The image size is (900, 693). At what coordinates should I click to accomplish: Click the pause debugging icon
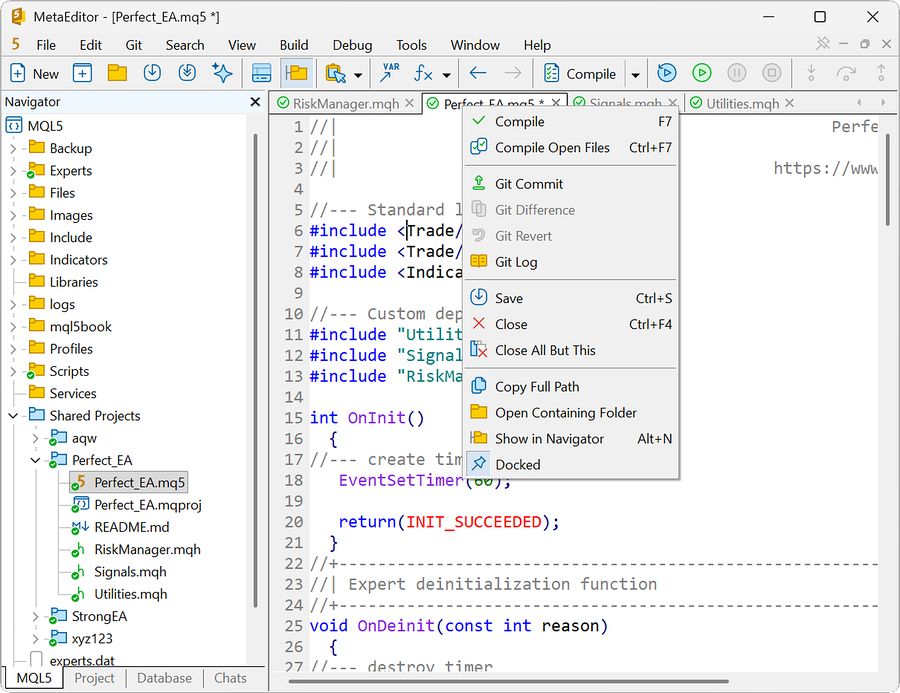pos(736,73)
